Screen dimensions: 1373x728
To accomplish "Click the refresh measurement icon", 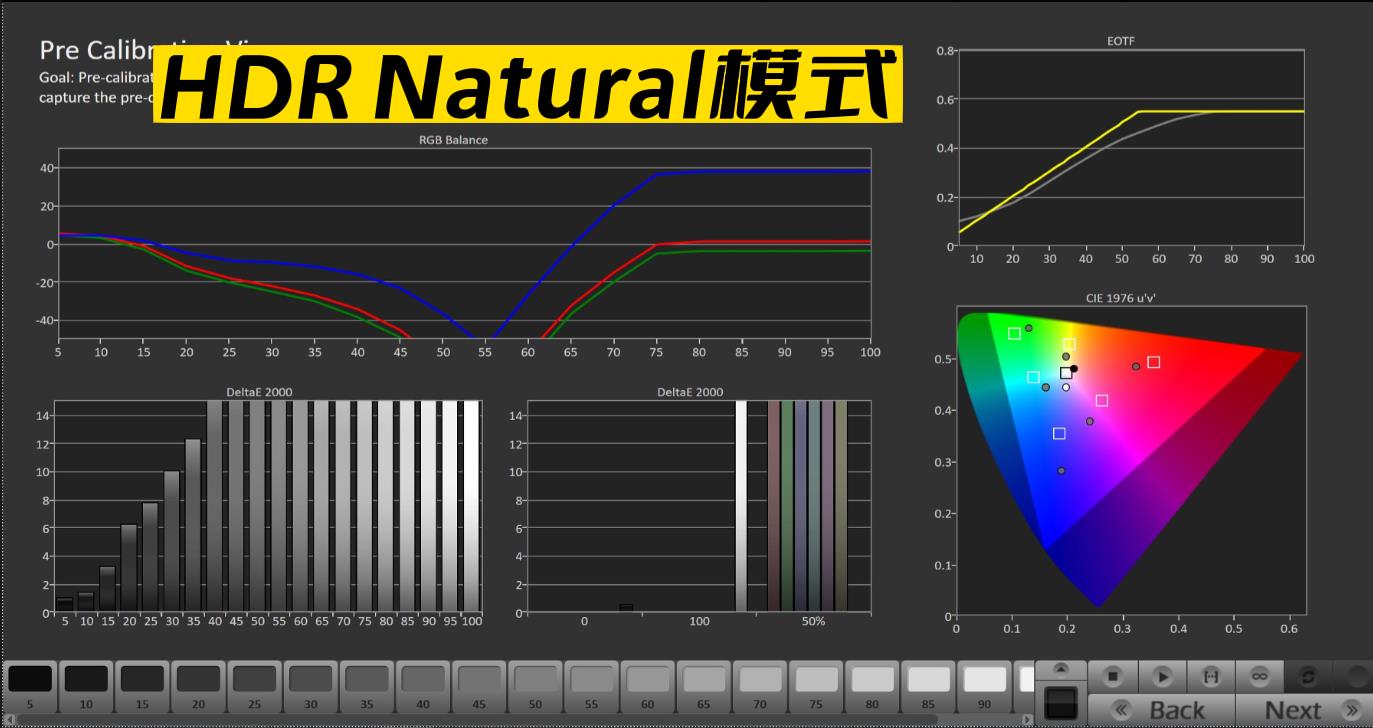I will tap(1309, 676).
